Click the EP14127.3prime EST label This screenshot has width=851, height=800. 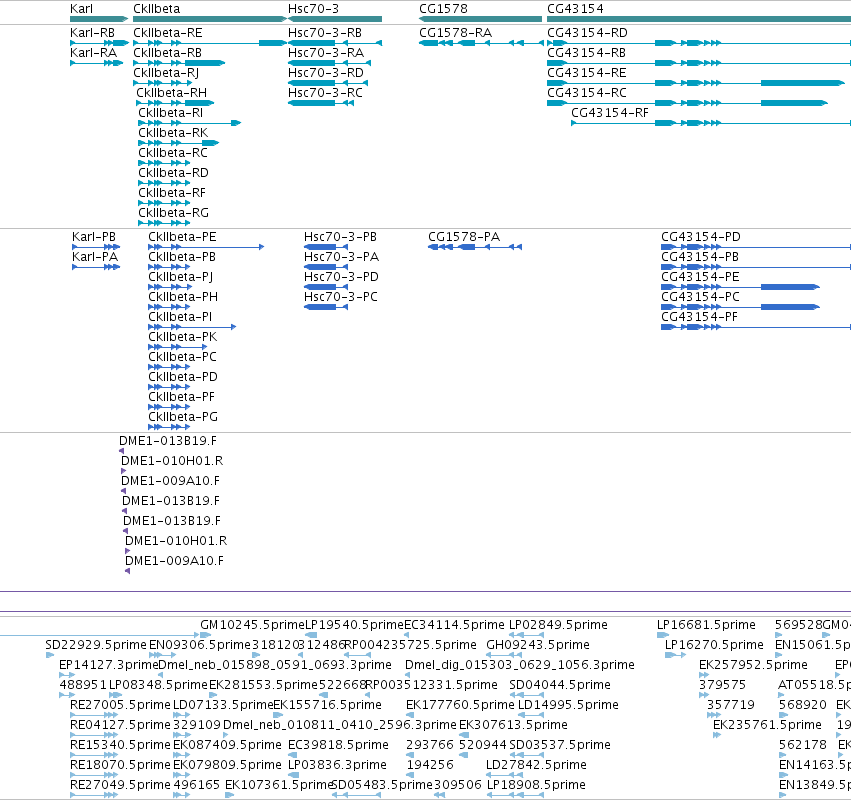[x=108, y=665]
